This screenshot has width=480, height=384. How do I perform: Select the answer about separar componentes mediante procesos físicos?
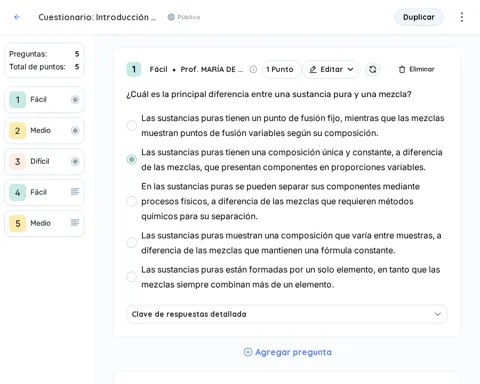[x=132, y=201]
